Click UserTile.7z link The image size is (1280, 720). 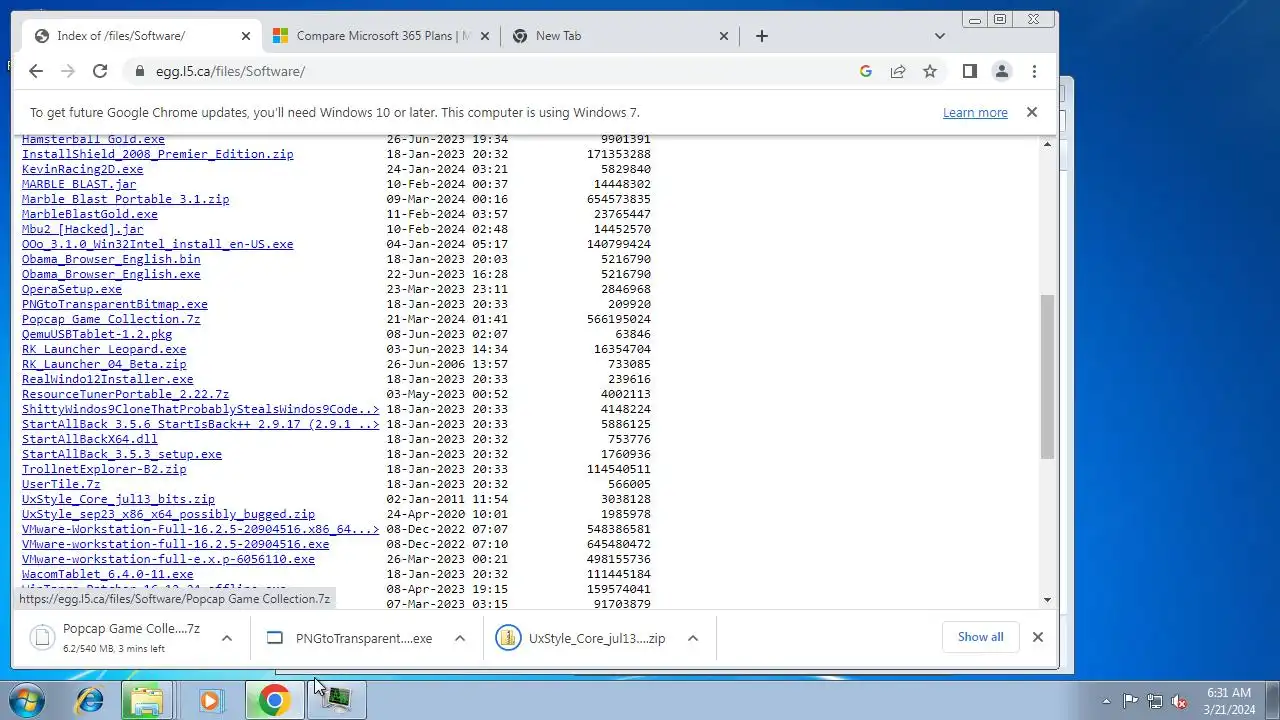click(61, 484)
